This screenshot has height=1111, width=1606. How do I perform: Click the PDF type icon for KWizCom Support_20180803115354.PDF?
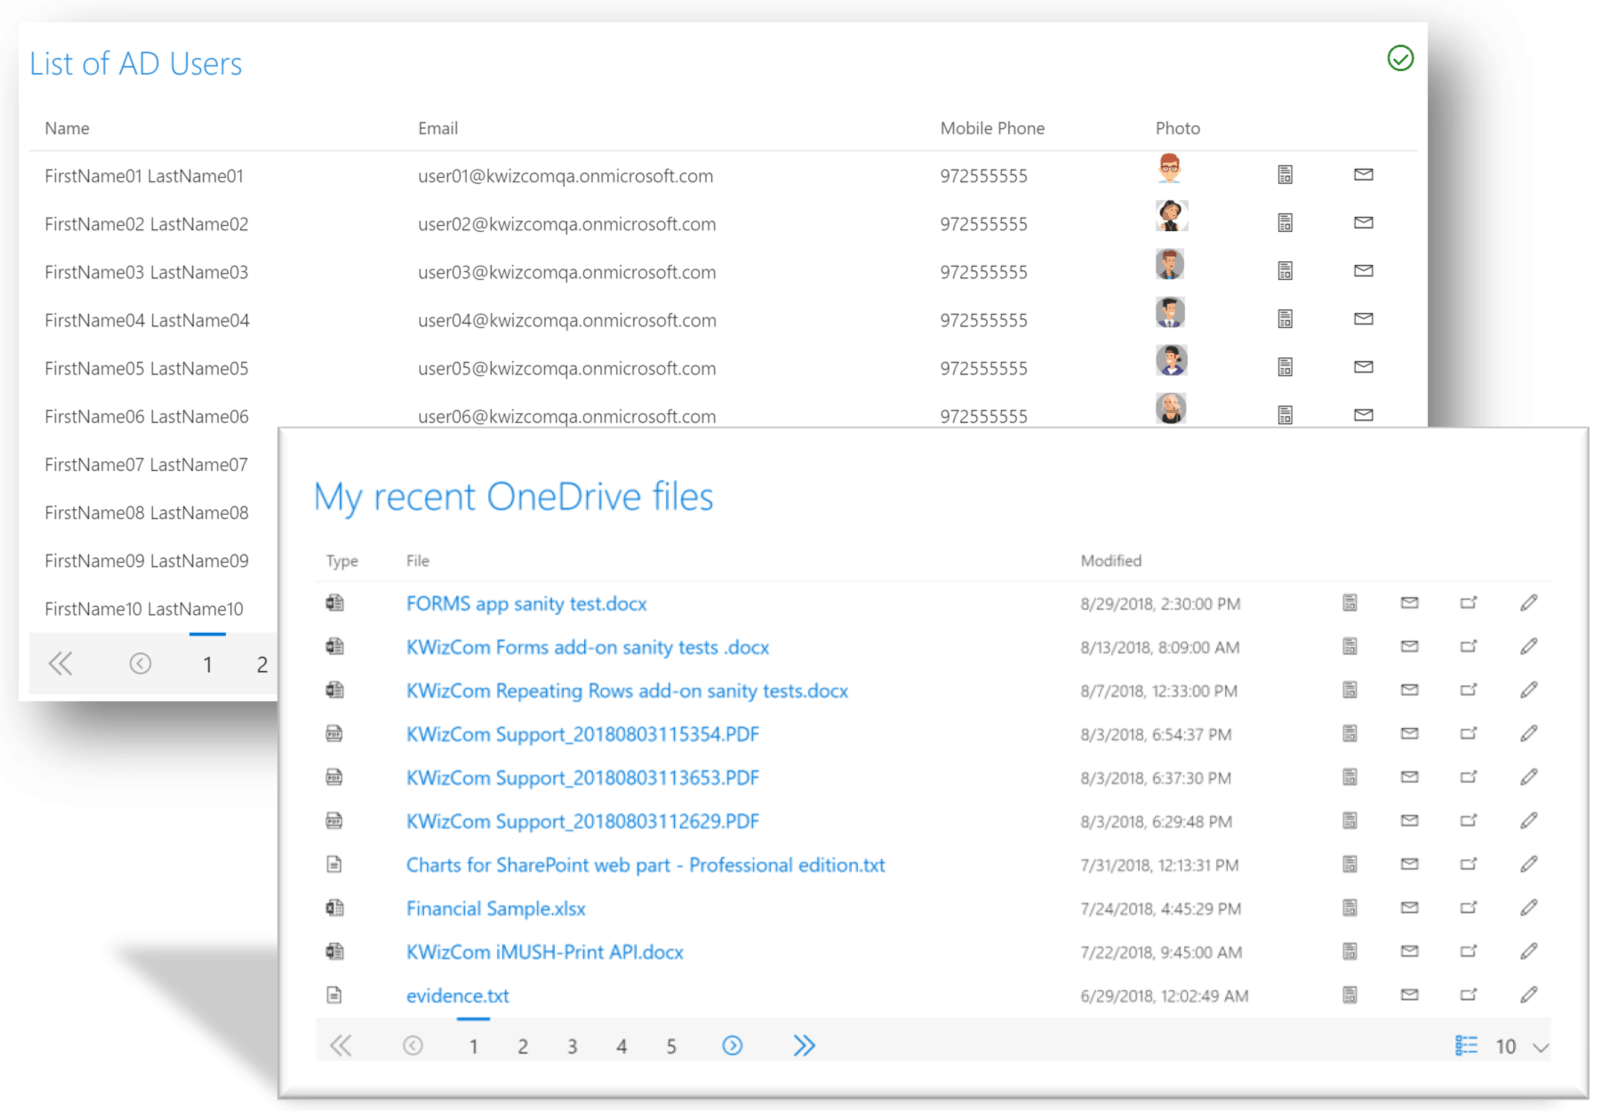coord(335,733)
